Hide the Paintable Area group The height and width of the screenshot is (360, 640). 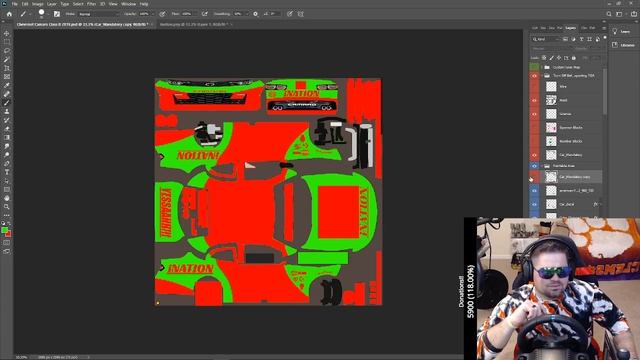click(534, 166)
